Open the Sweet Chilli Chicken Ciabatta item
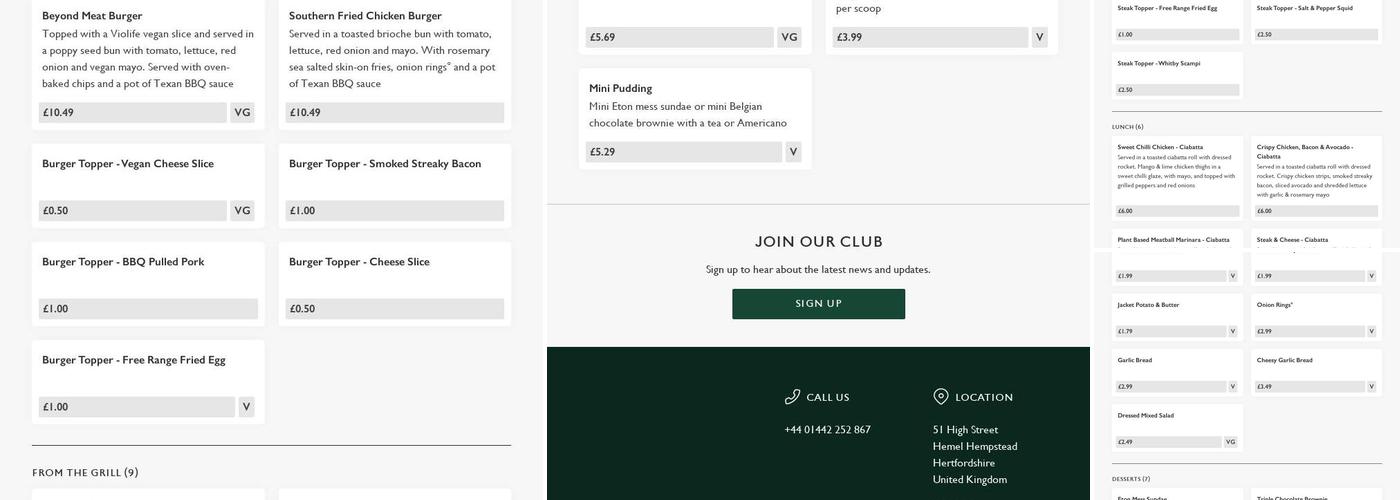The height and width of the screenshot is (500, 1400). tap(1160, 147)
